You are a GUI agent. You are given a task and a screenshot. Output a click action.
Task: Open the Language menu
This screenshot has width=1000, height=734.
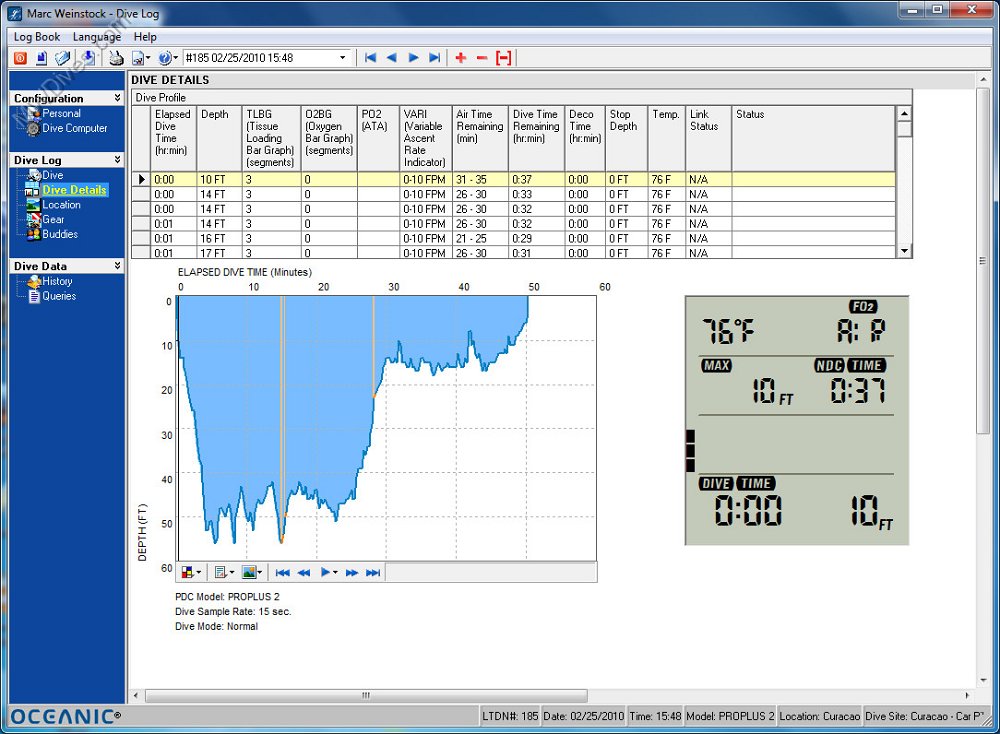(x=97, y=37)
